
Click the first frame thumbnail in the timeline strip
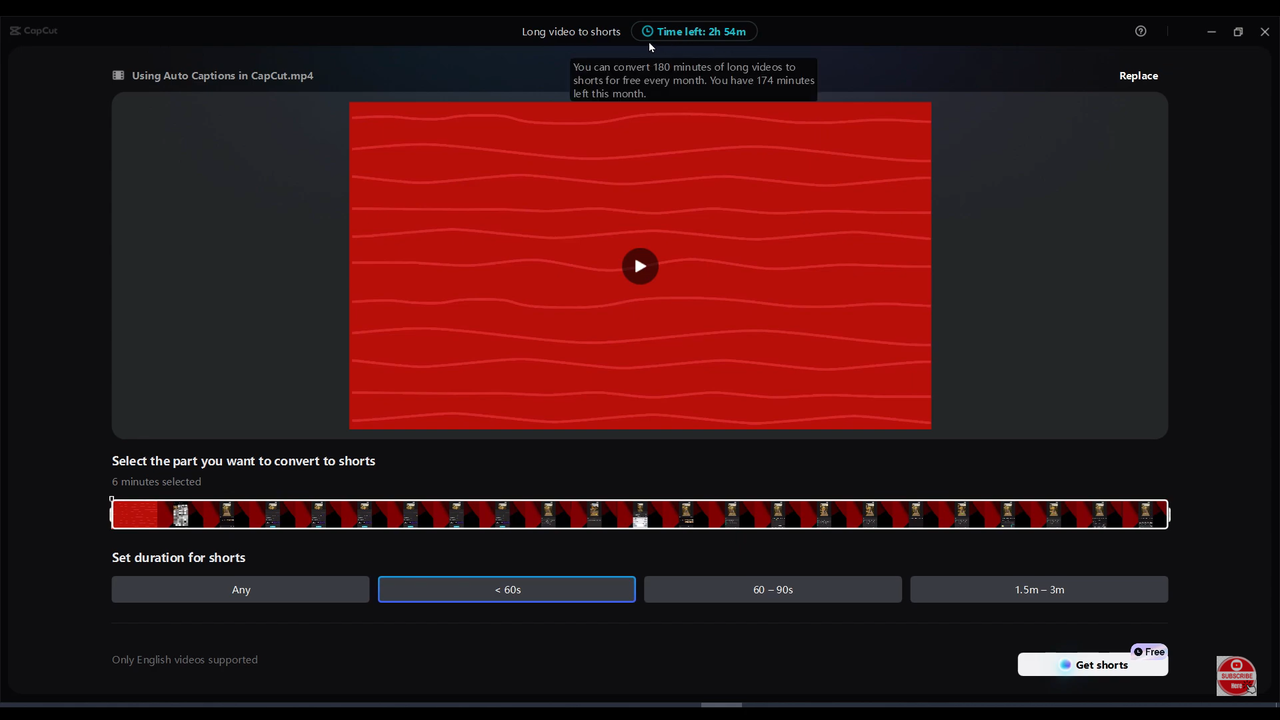coord(135,514)
